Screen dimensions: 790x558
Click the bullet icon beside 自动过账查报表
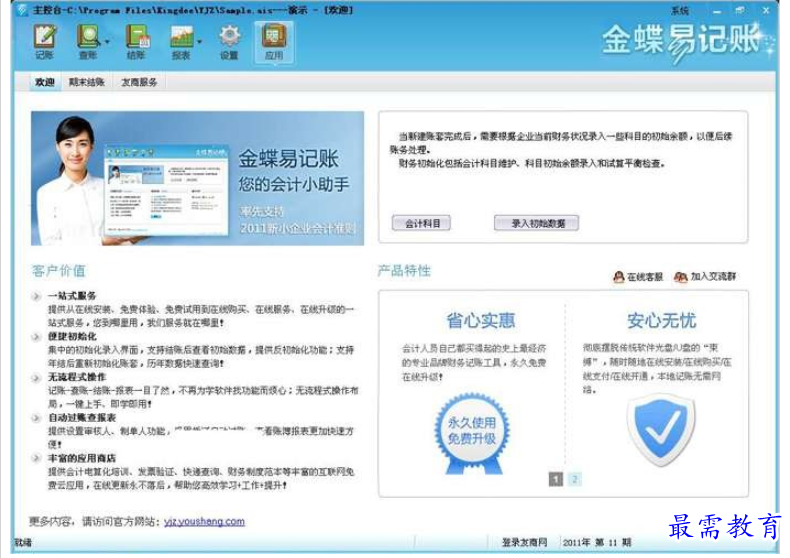coord(36,418)
